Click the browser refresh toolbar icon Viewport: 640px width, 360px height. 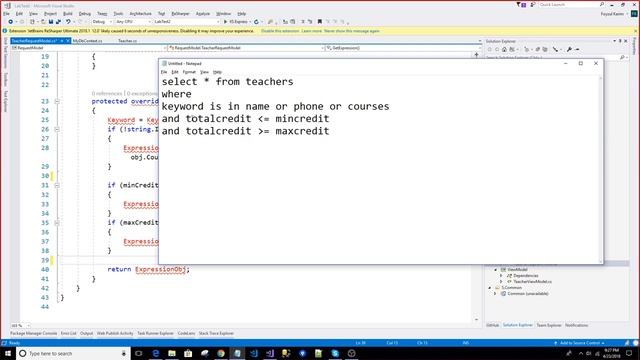point(256,22)
